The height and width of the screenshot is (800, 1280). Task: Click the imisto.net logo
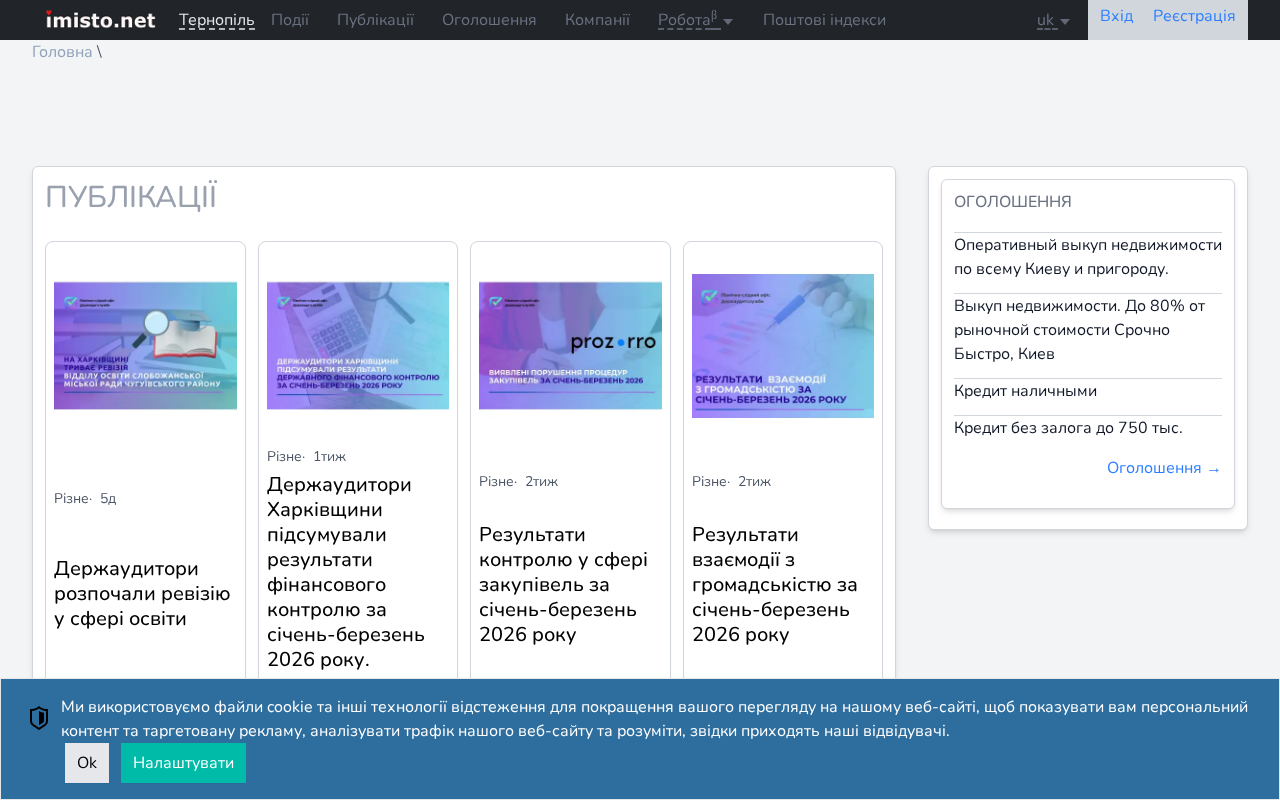[100, 19]
